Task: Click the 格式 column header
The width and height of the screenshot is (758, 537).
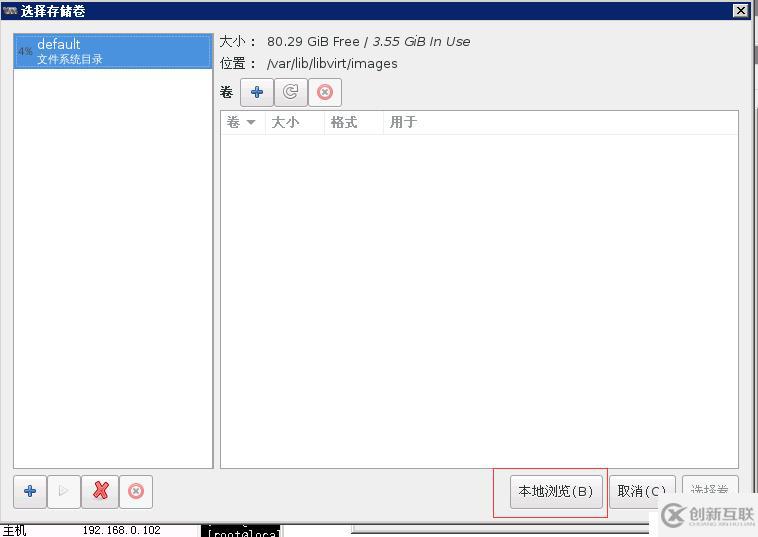Action: [x=353, y=122]
